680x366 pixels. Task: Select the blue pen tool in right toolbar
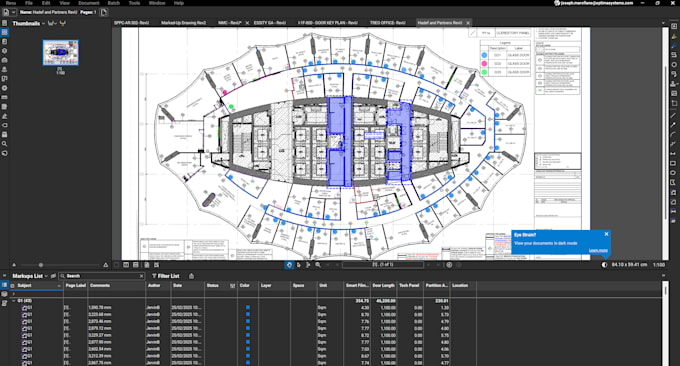[674, 46]
